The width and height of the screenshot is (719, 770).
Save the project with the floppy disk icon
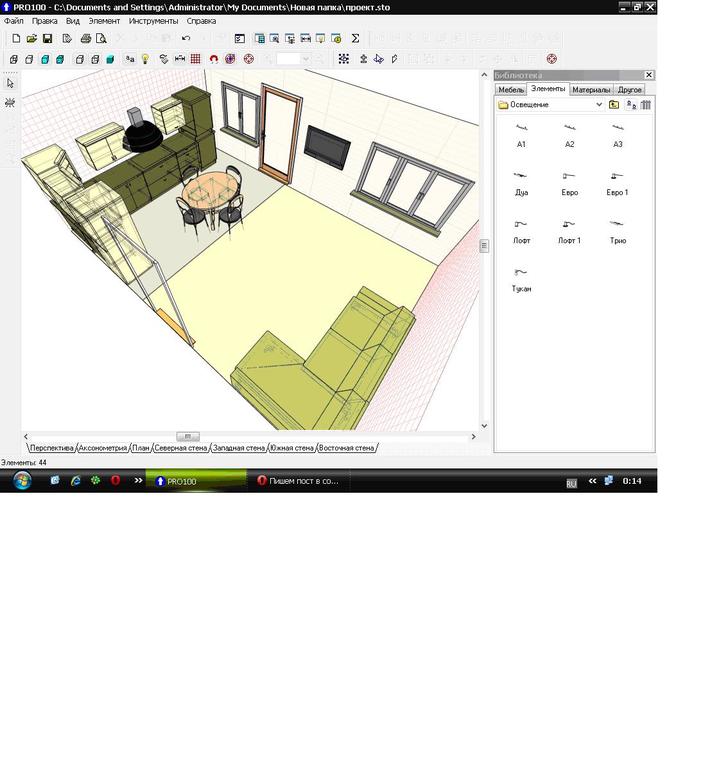click(47, 38)
